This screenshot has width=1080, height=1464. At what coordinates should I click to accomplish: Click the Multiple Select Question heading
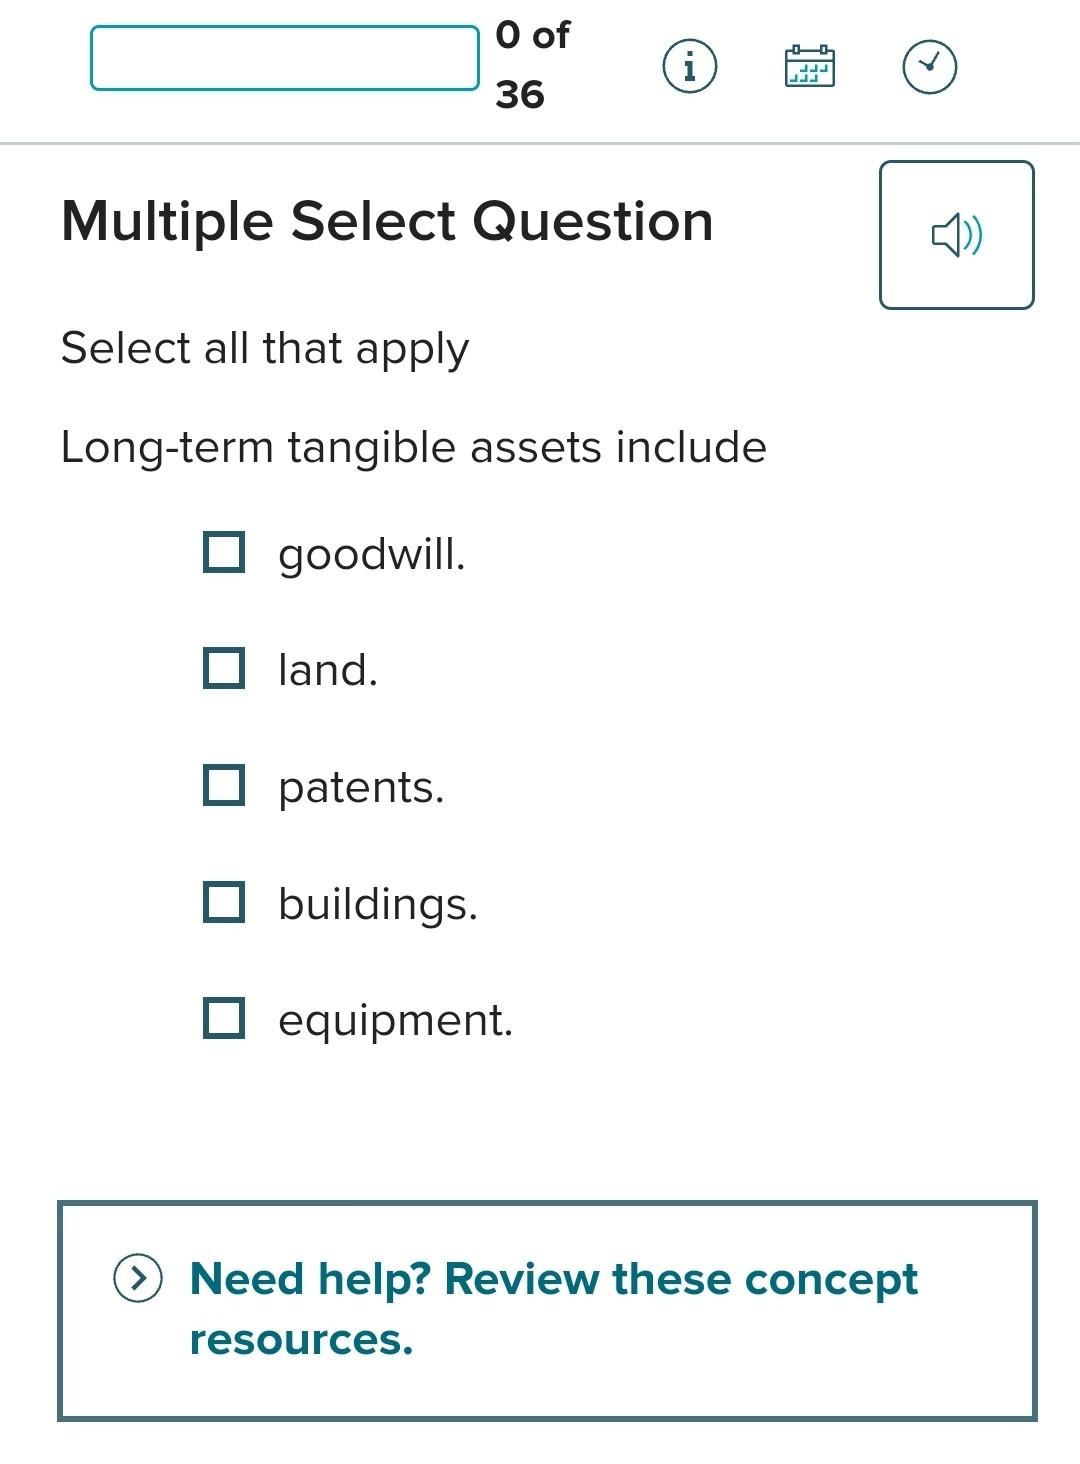(387, 221)
